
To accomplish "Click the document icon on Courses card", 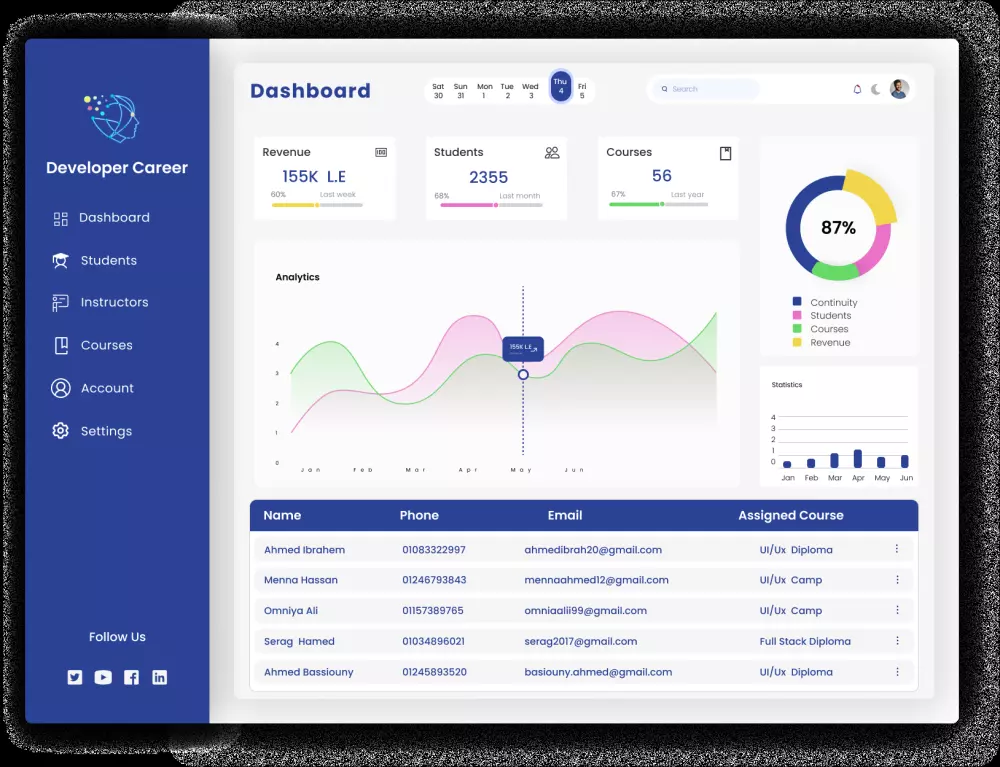I will [724, 152].
